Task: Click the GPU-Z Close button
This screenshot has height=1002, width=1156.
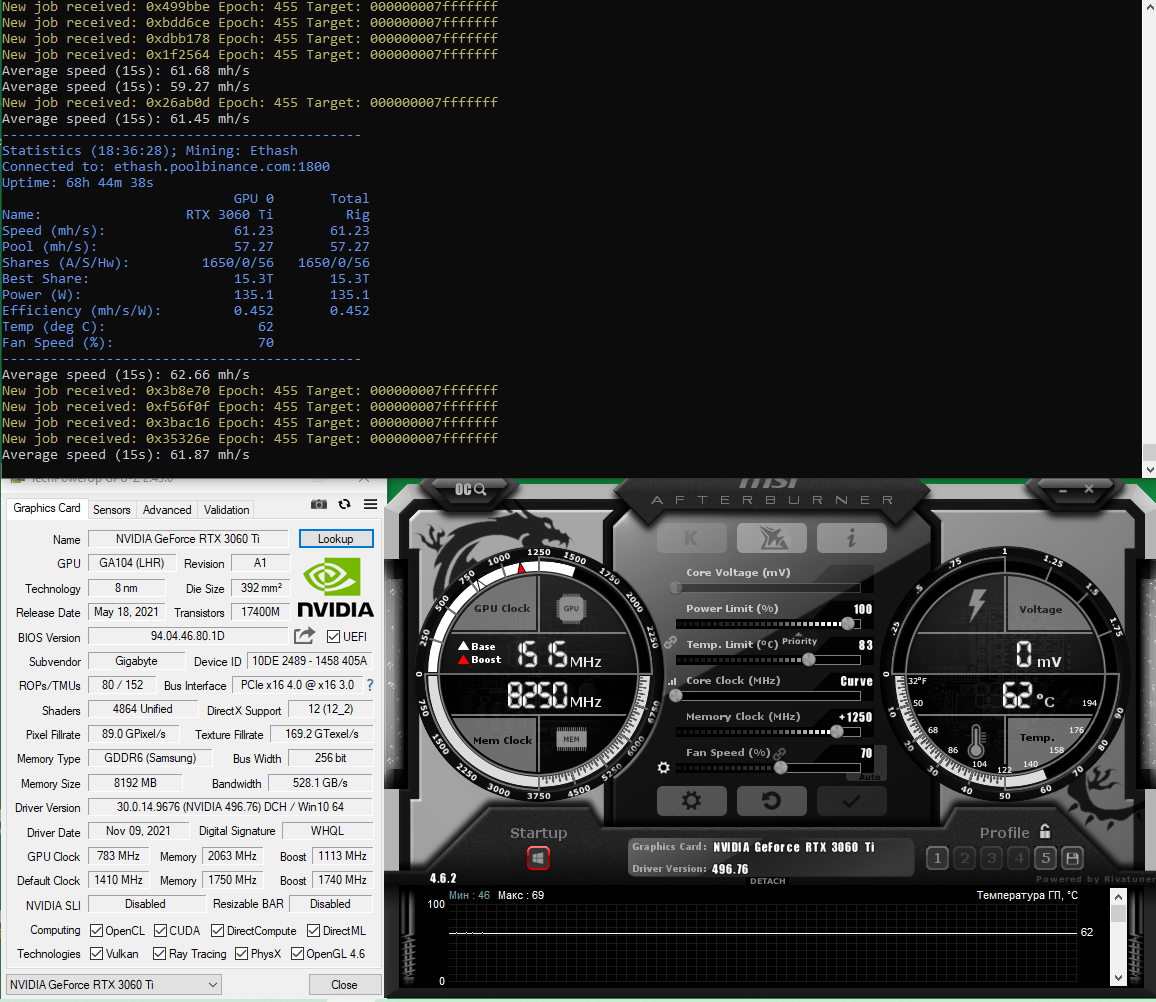Action: (344, 984)
